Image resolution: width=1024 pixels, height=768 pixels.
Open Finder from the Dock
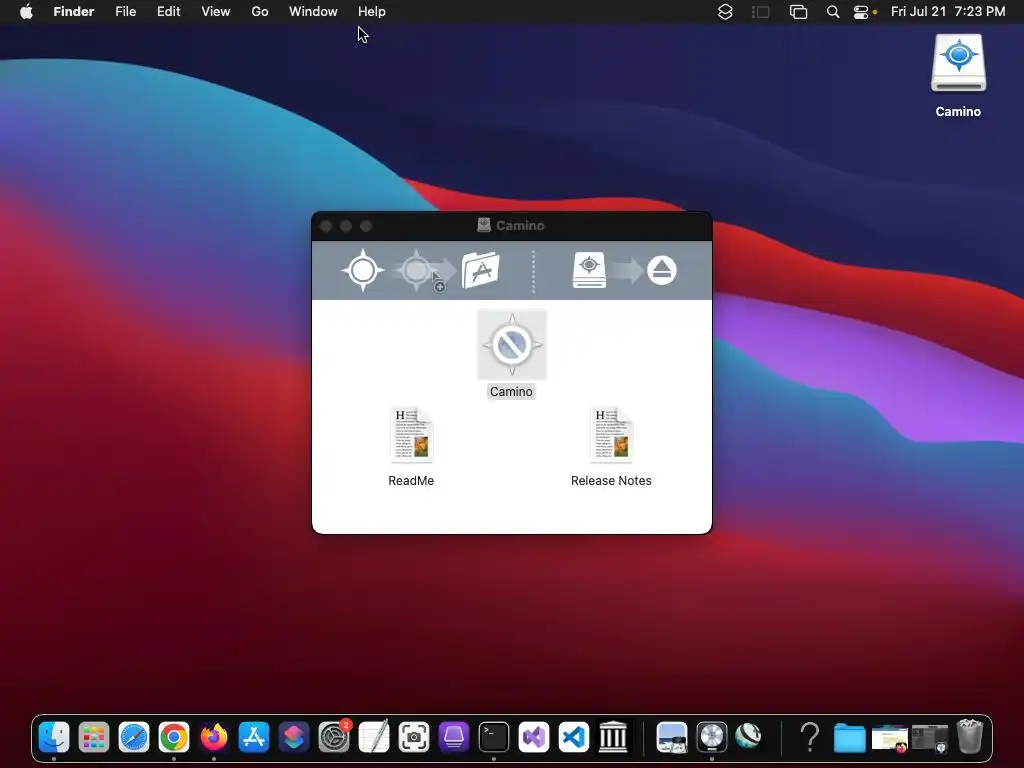(x=54, y=737)
